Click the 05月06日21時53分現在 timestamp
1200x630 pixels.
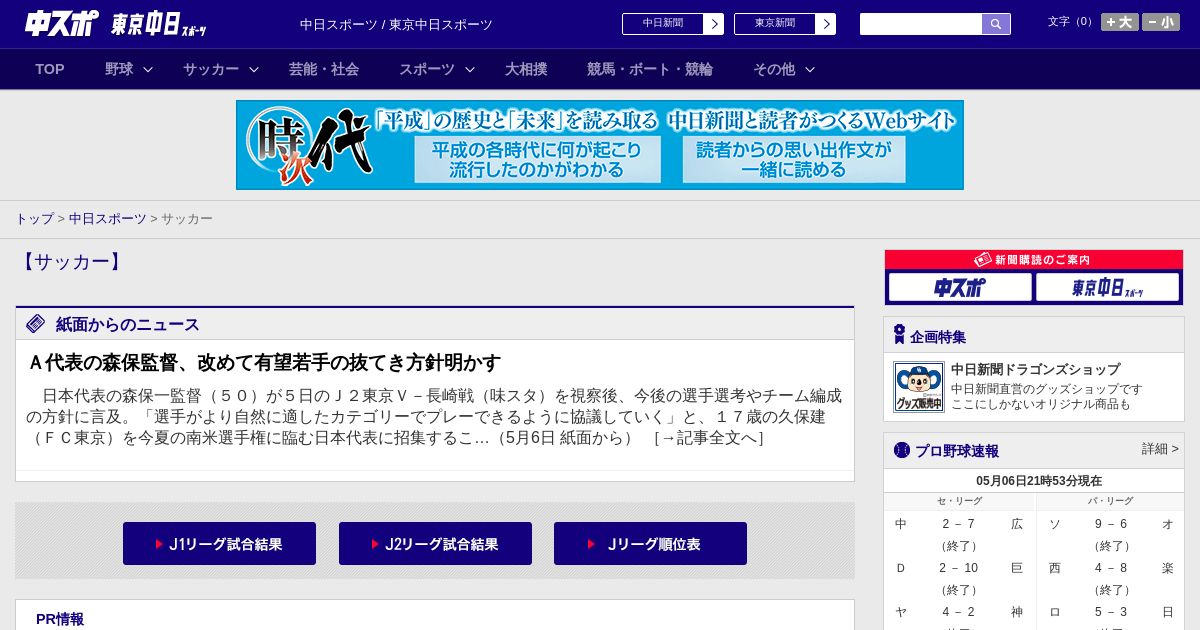point(1039,481)
